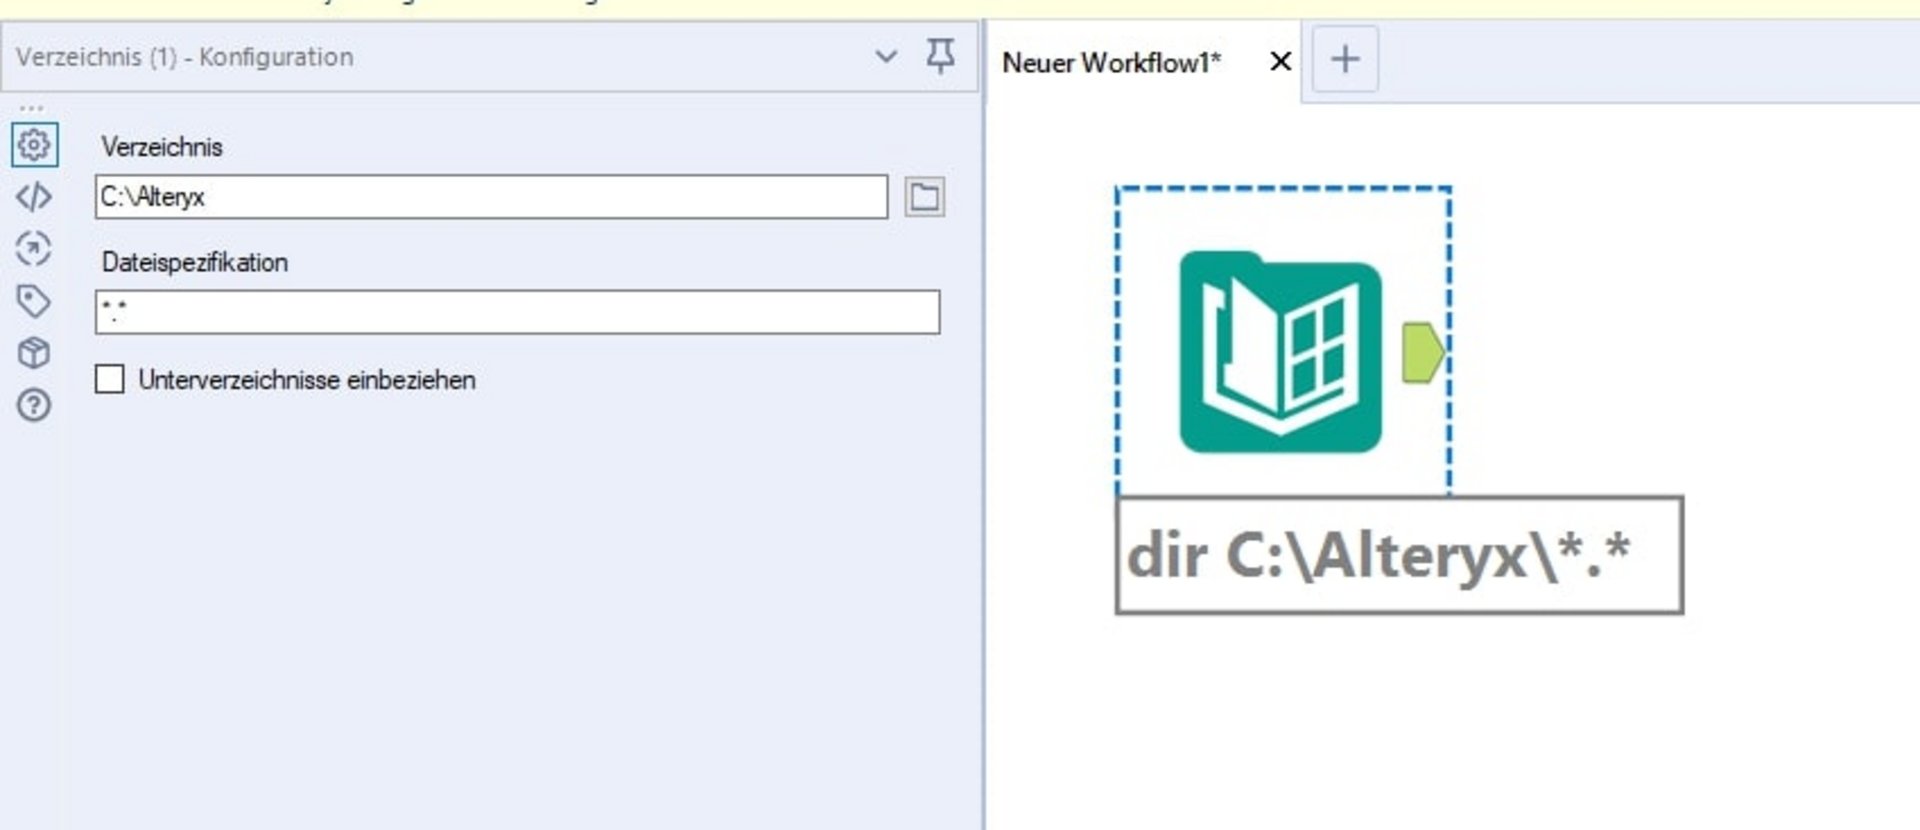Add a new workflow tab with plus
The image size is (1920, 830).
tap(1345, 60)
